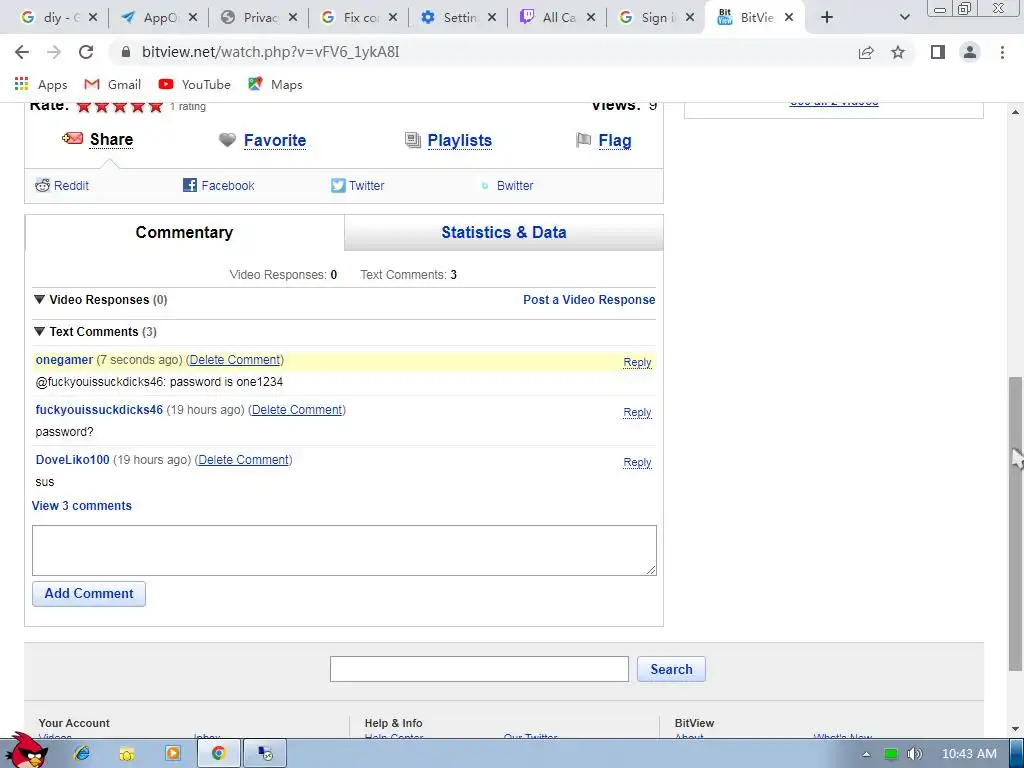Click the browser back arrow
This screenshot has width=1024, height=768.
point(22,52)
